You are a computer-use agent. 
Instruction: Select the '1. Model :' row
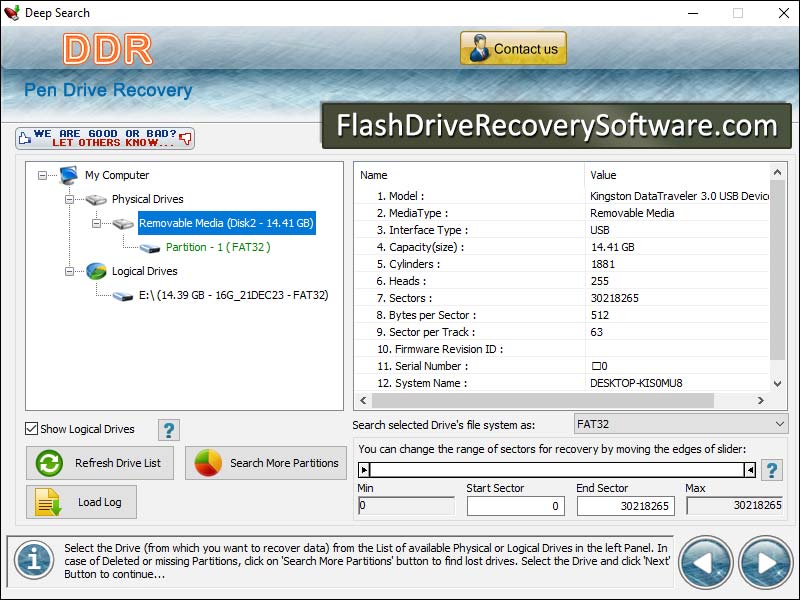(x=562, y=196)
